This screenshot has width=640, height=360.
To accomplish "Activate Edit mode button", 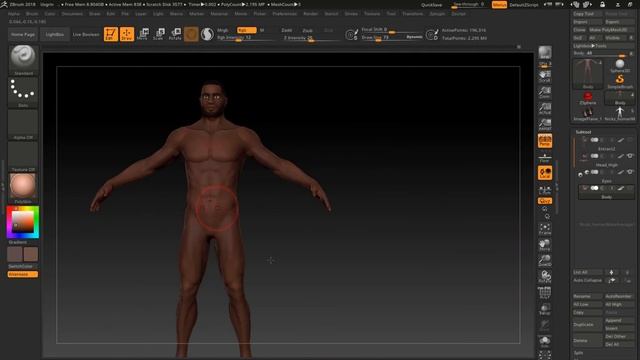I will (111, 34).
